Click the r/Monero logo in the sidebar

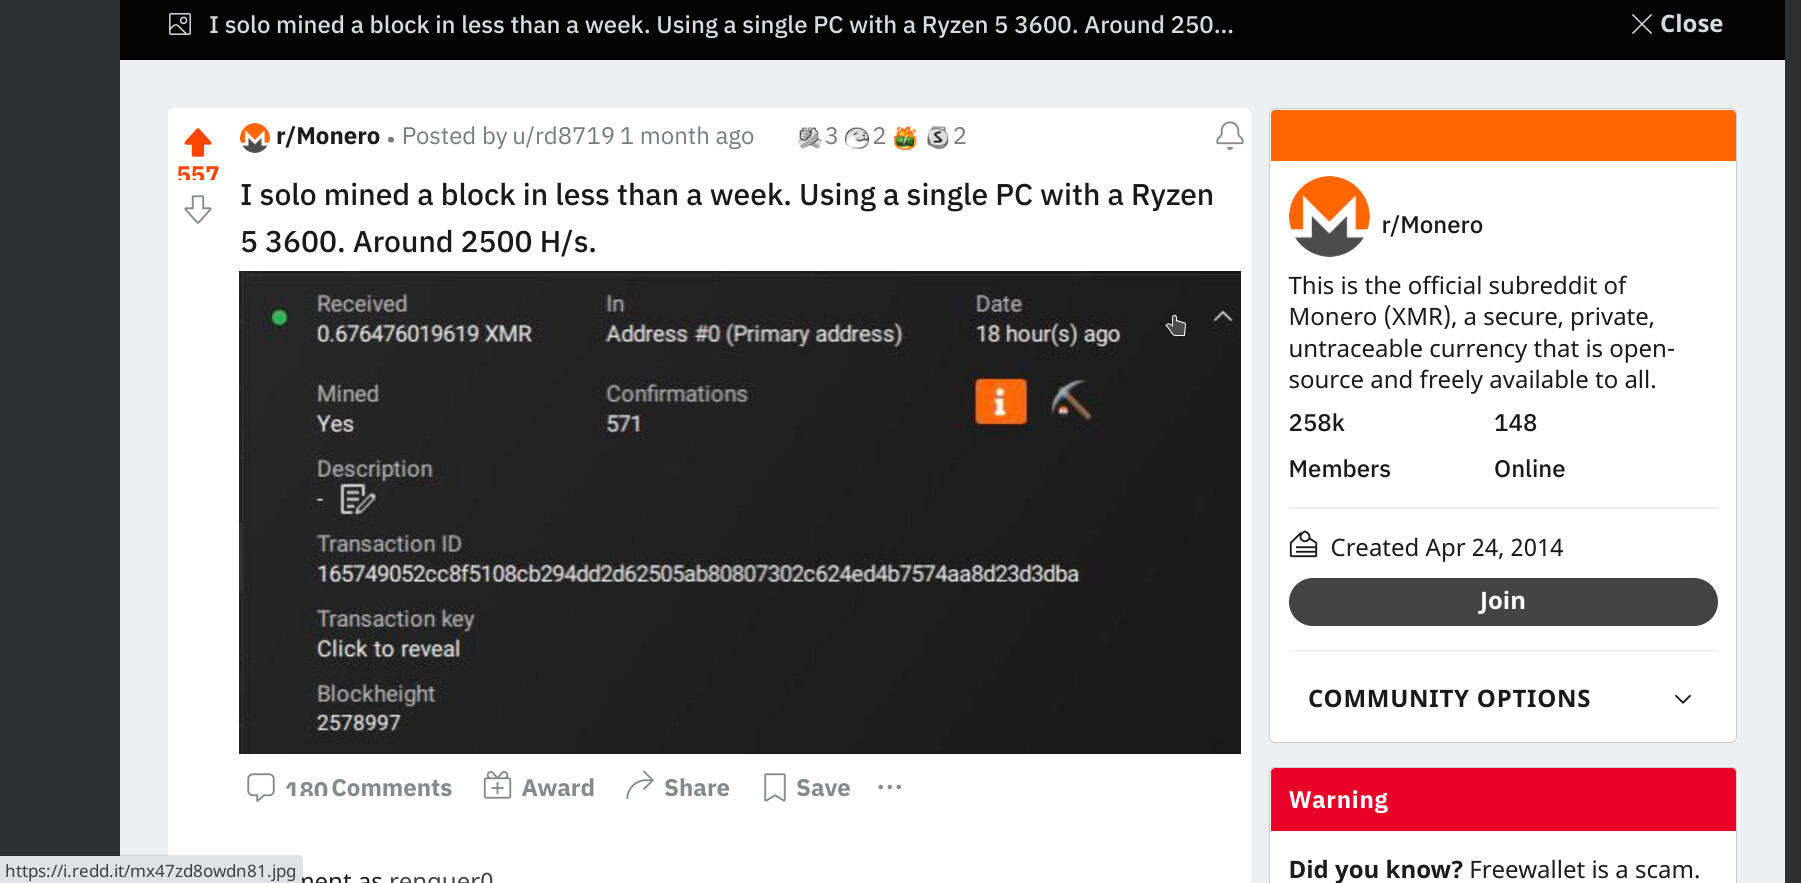coord(1329,217)
